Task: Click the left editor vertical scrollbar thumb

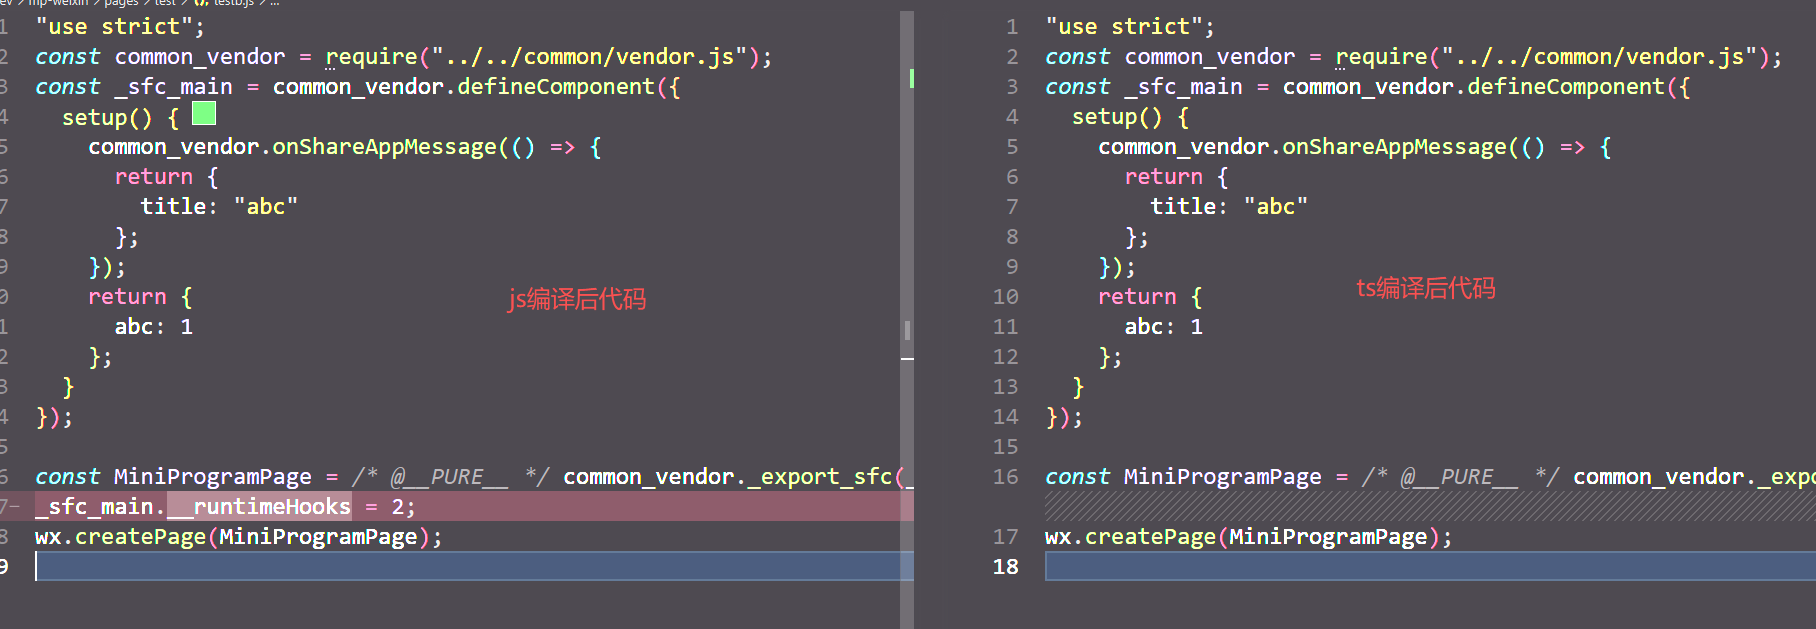Action: point(907,330)
